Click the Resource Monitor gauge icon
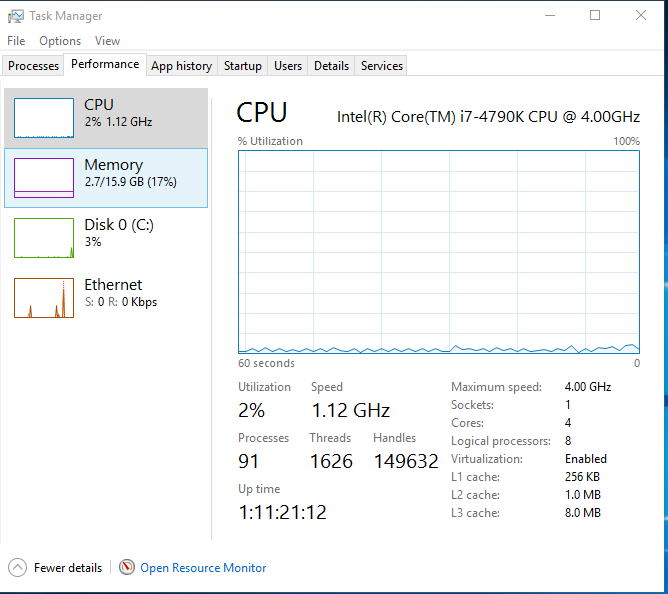 tap(127, 567)
